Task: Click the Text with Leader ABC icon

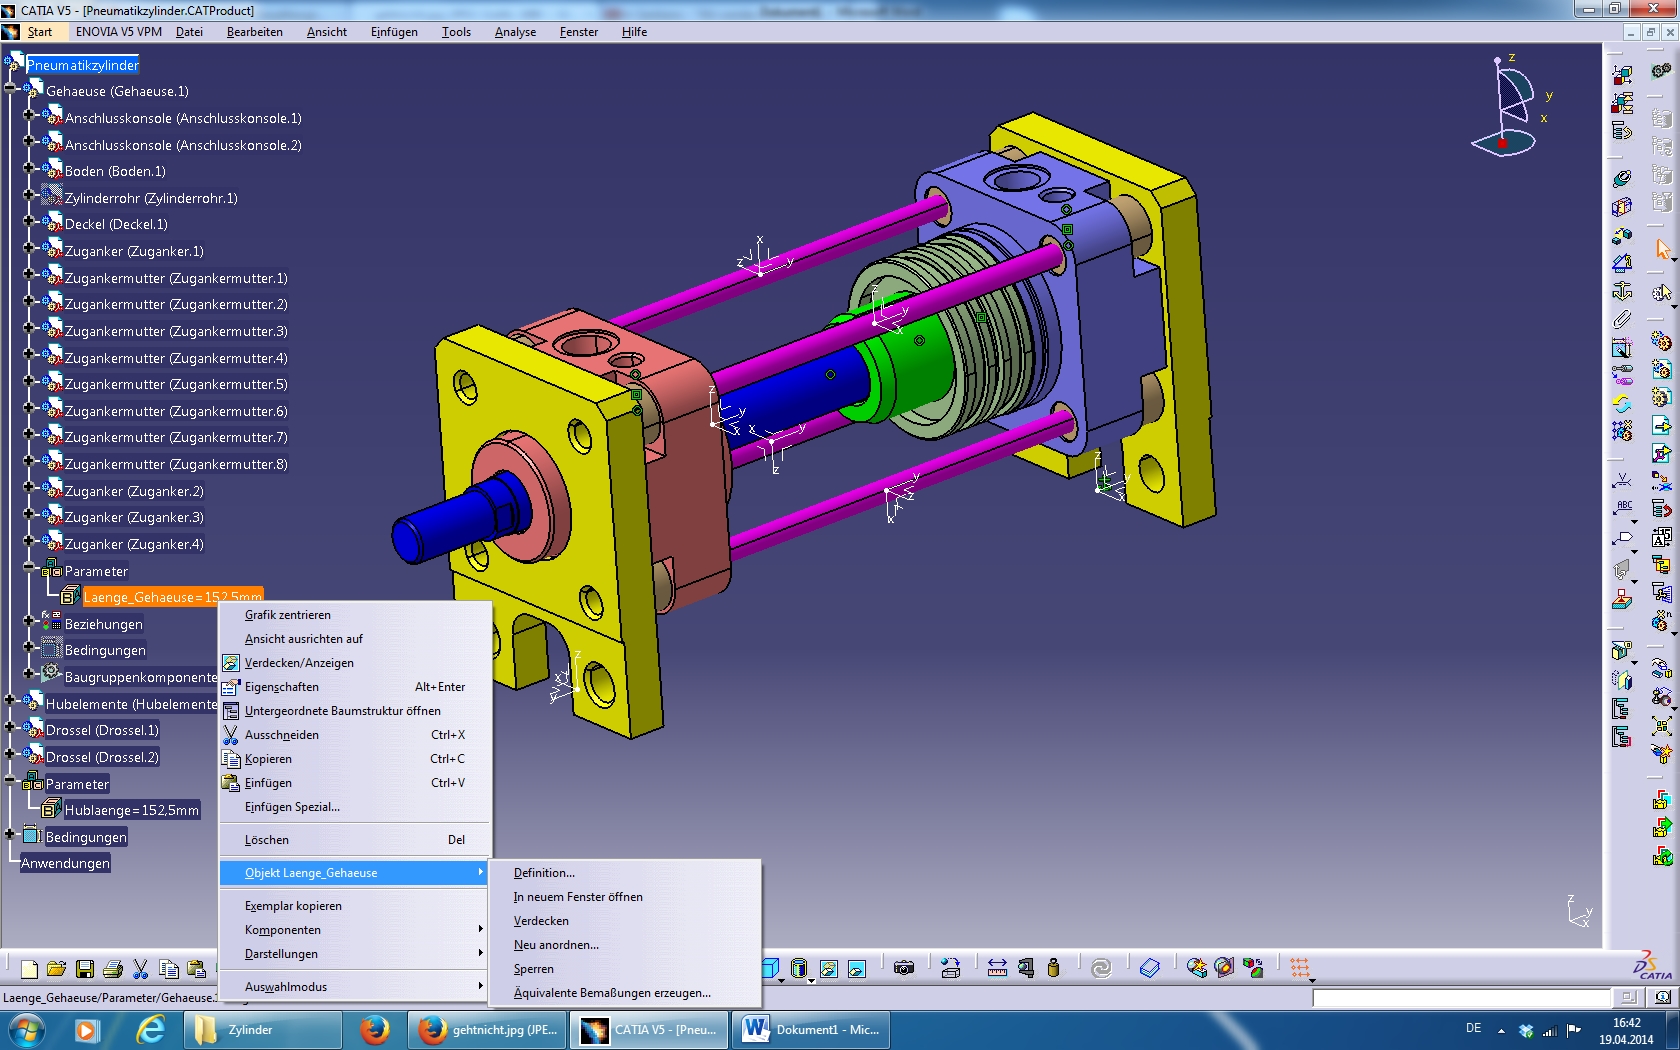Action: (1622, 508)
